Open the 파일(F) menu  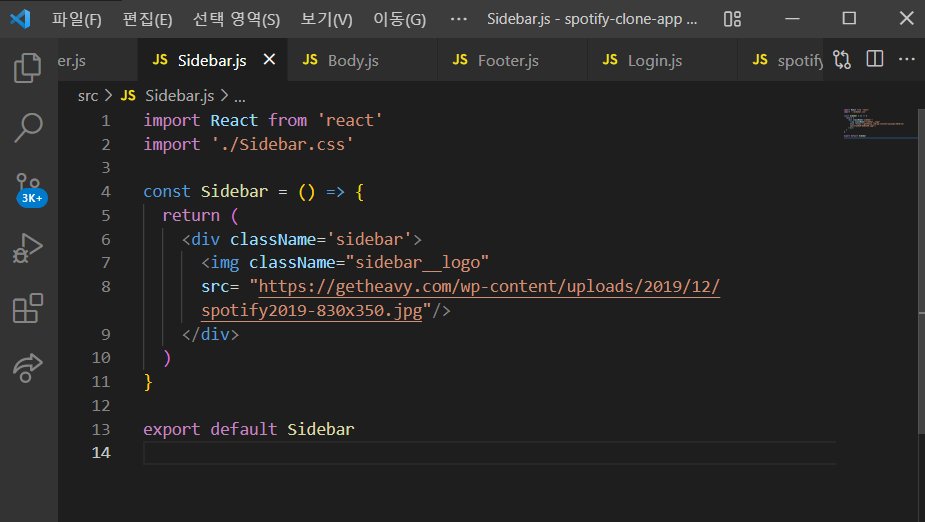point(77,19)
